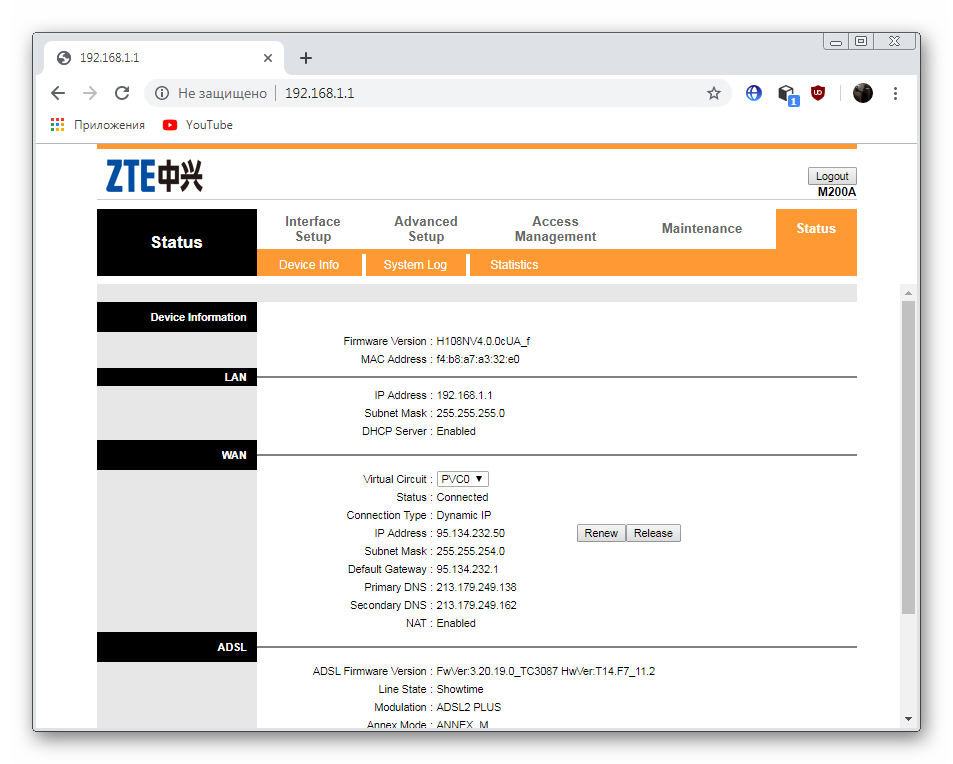Open the Interface Setup tab
The image size is (953, 764).
[x=312, y=229]
